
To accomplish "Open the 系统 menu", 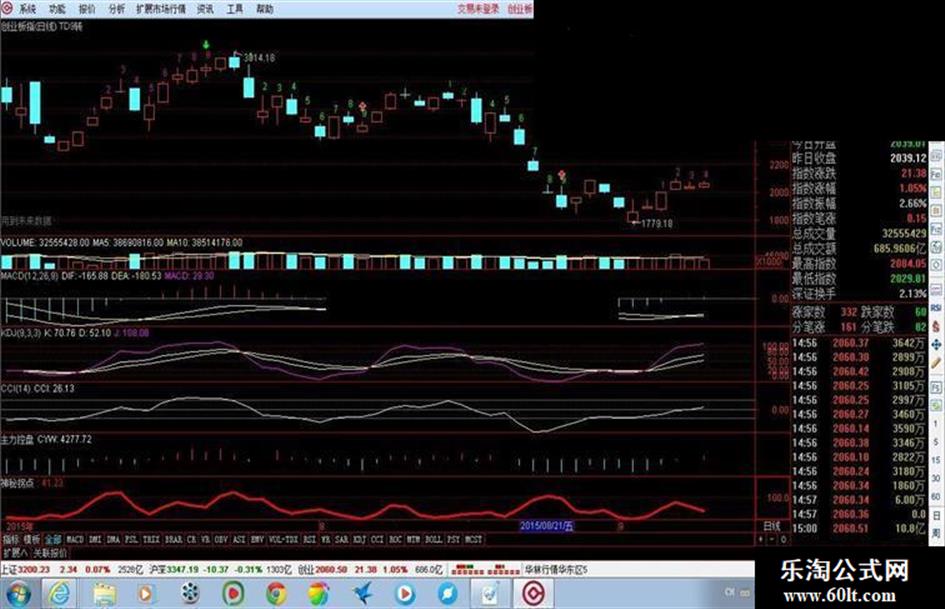I will [27, 9].
